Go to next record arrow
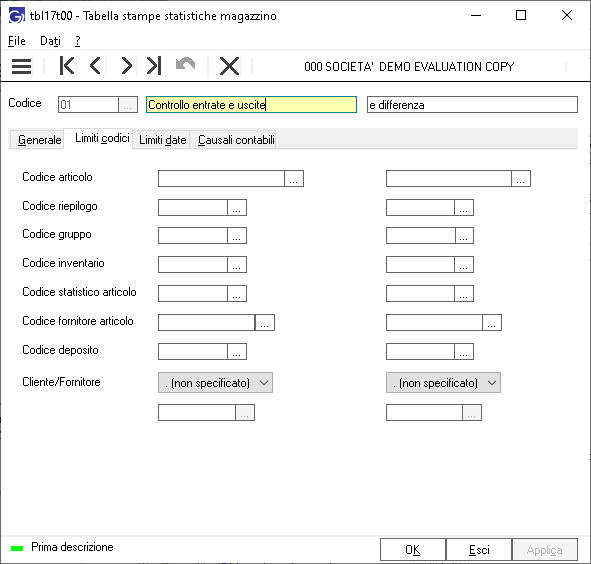Viewport: 591px width, 564px height. (126, 66)
